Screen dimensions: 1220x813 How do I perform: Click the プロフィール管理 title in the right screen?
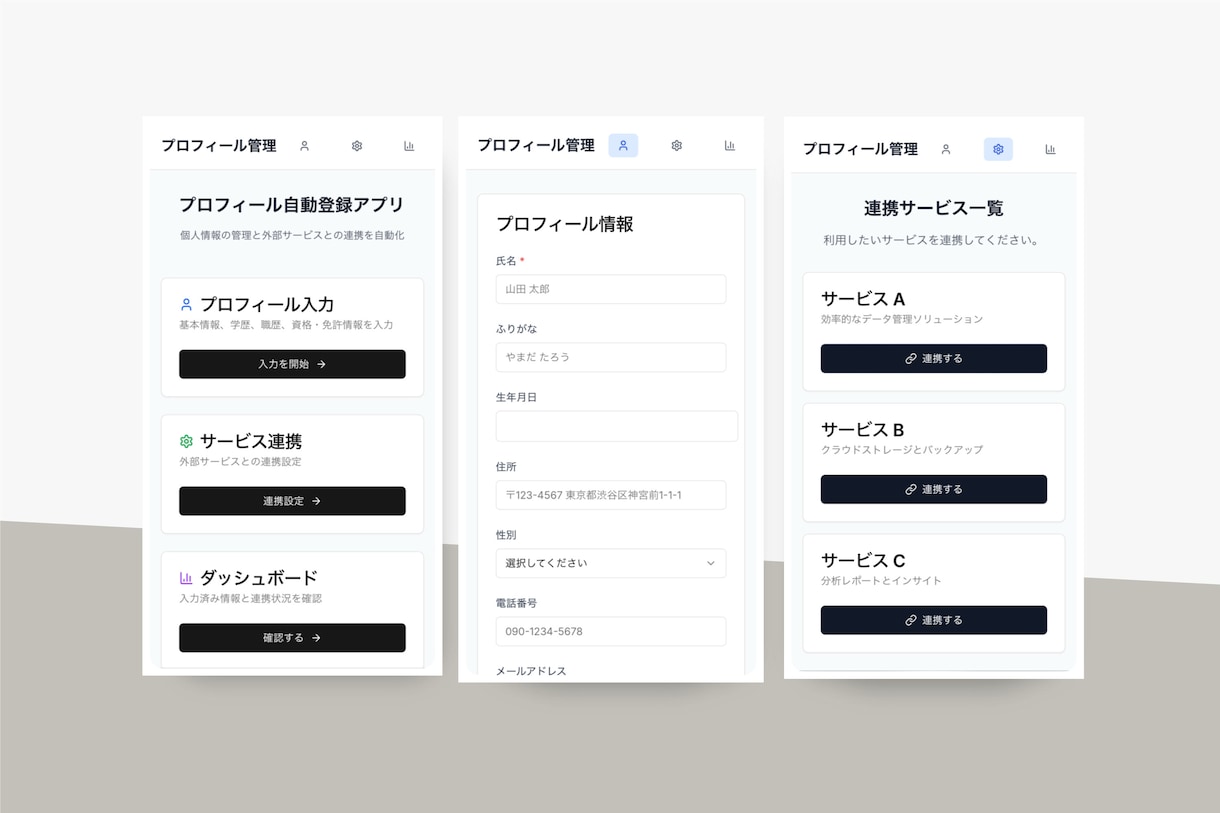point(860,149)
